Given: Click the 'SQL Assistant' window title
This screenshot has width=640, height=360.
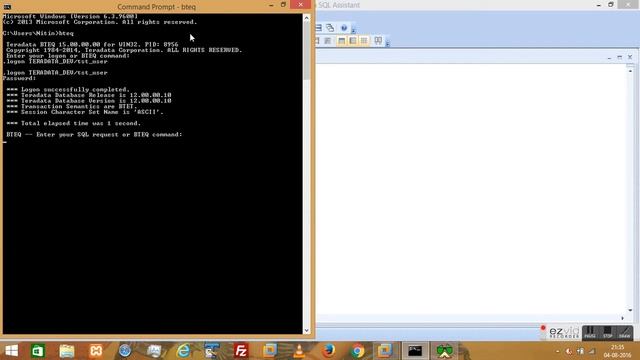Looking at the screenshot, I should pyautogui.click(x=339, y=5).
